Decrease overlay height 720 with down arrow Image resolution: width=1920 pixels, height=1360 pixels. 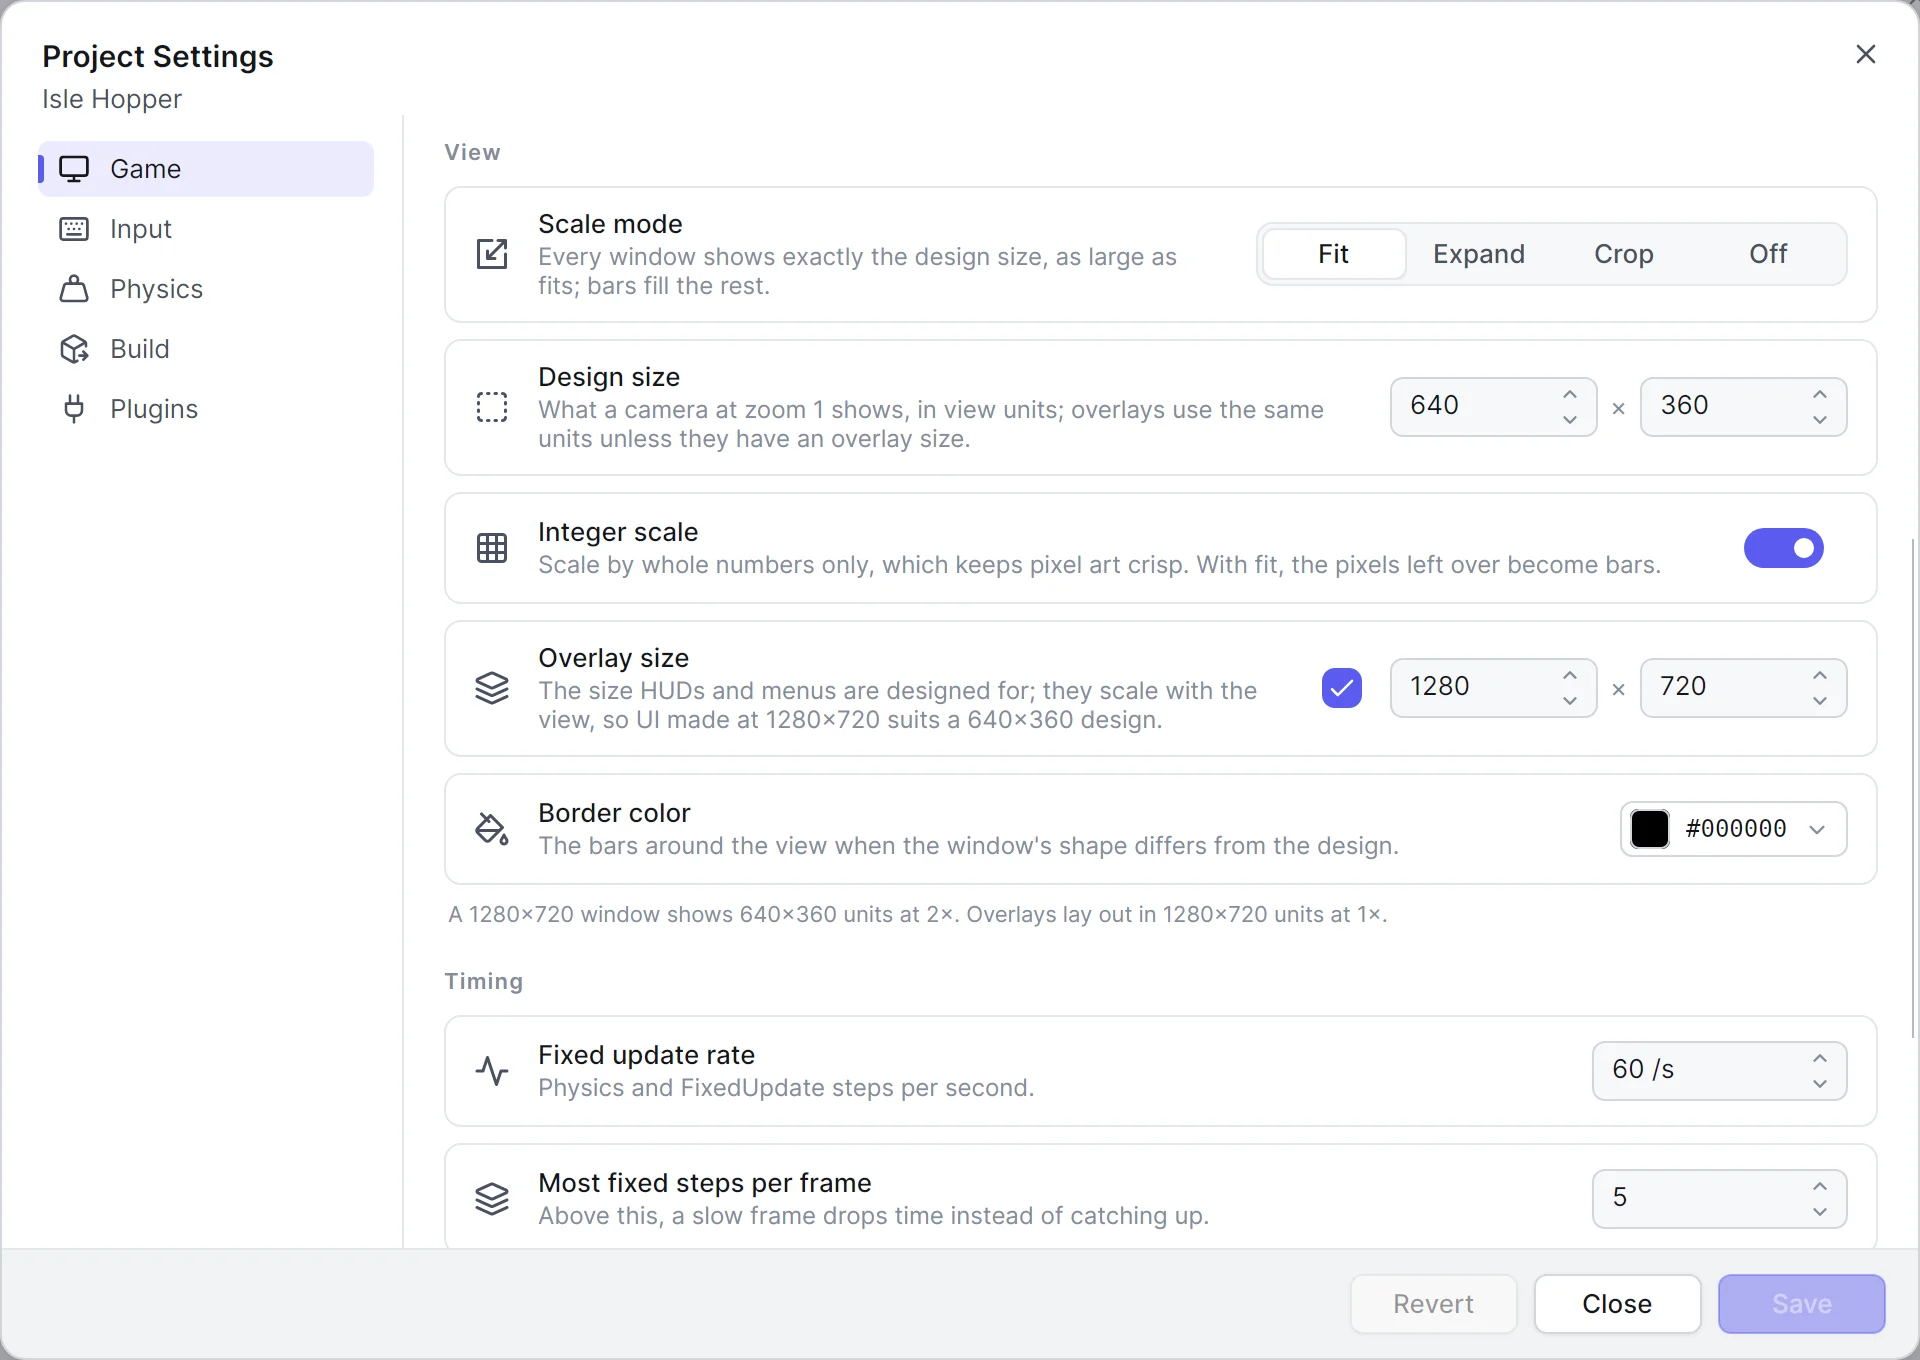click(x=1820, y=701)
